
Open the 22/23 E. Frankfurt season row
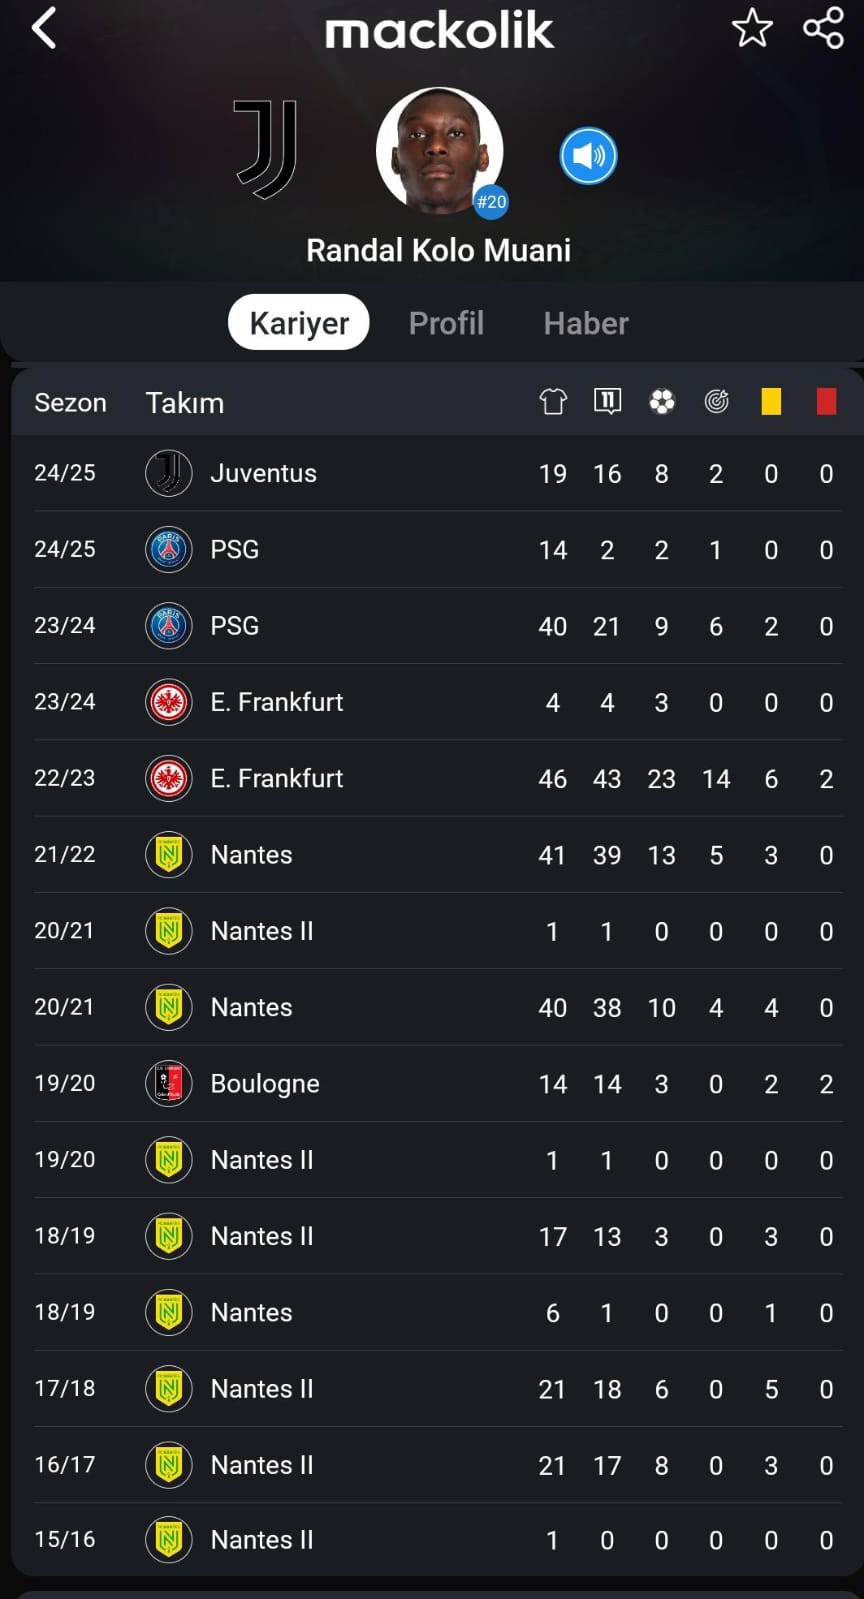click(x=438, y=778)
